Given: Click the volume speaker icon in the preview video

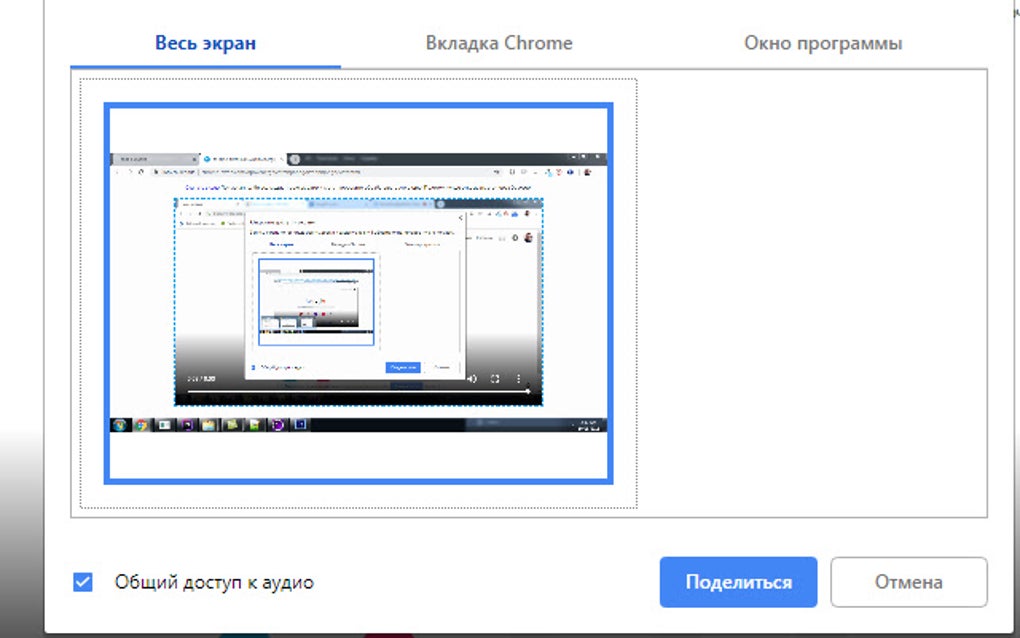Looking at the screenshot, I should [472, 379].
